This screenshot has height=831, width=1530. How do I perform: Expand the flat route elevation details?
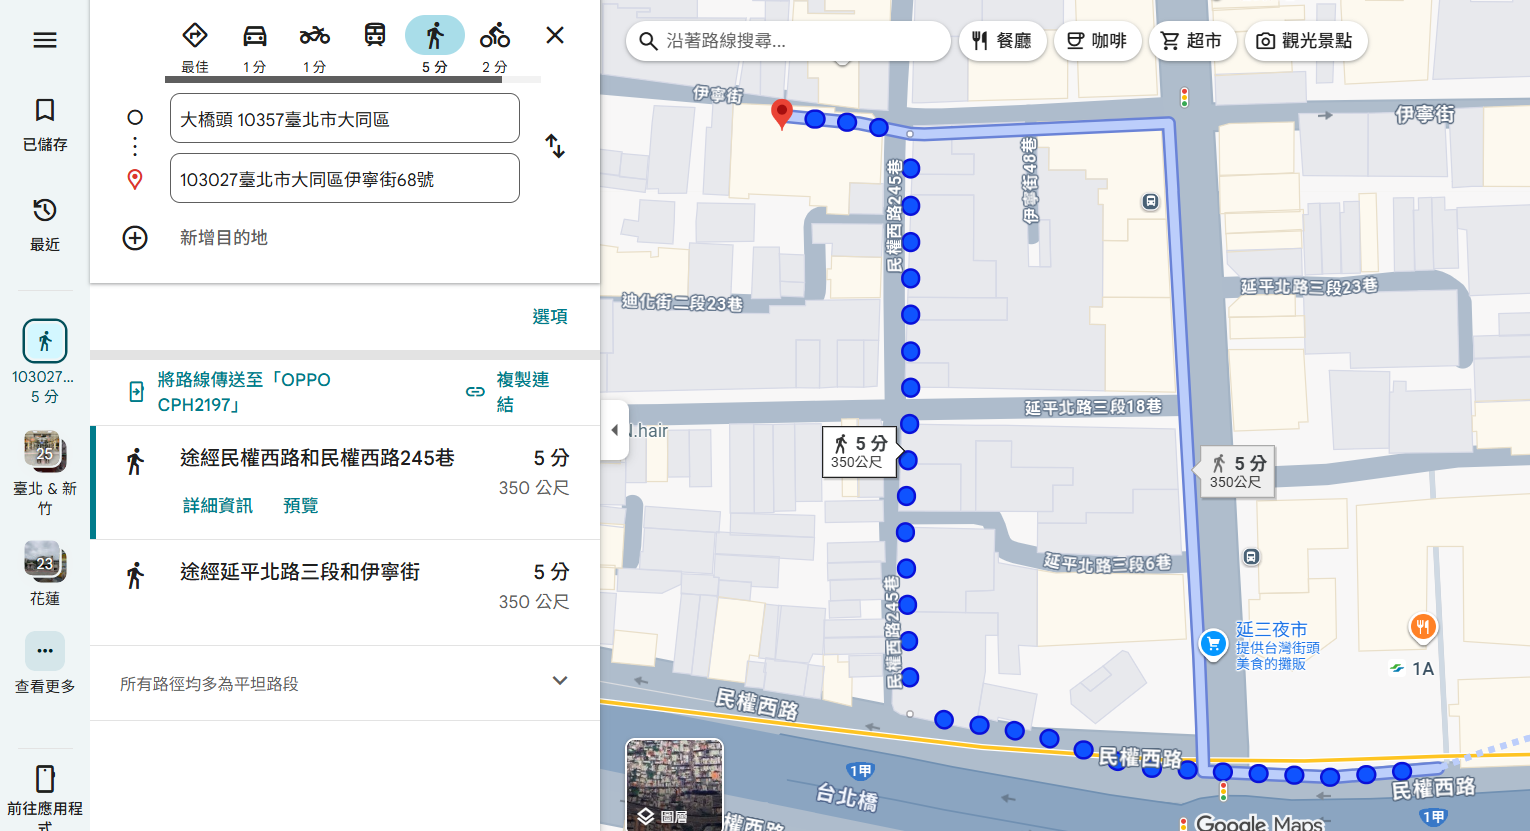pos(560,682)
